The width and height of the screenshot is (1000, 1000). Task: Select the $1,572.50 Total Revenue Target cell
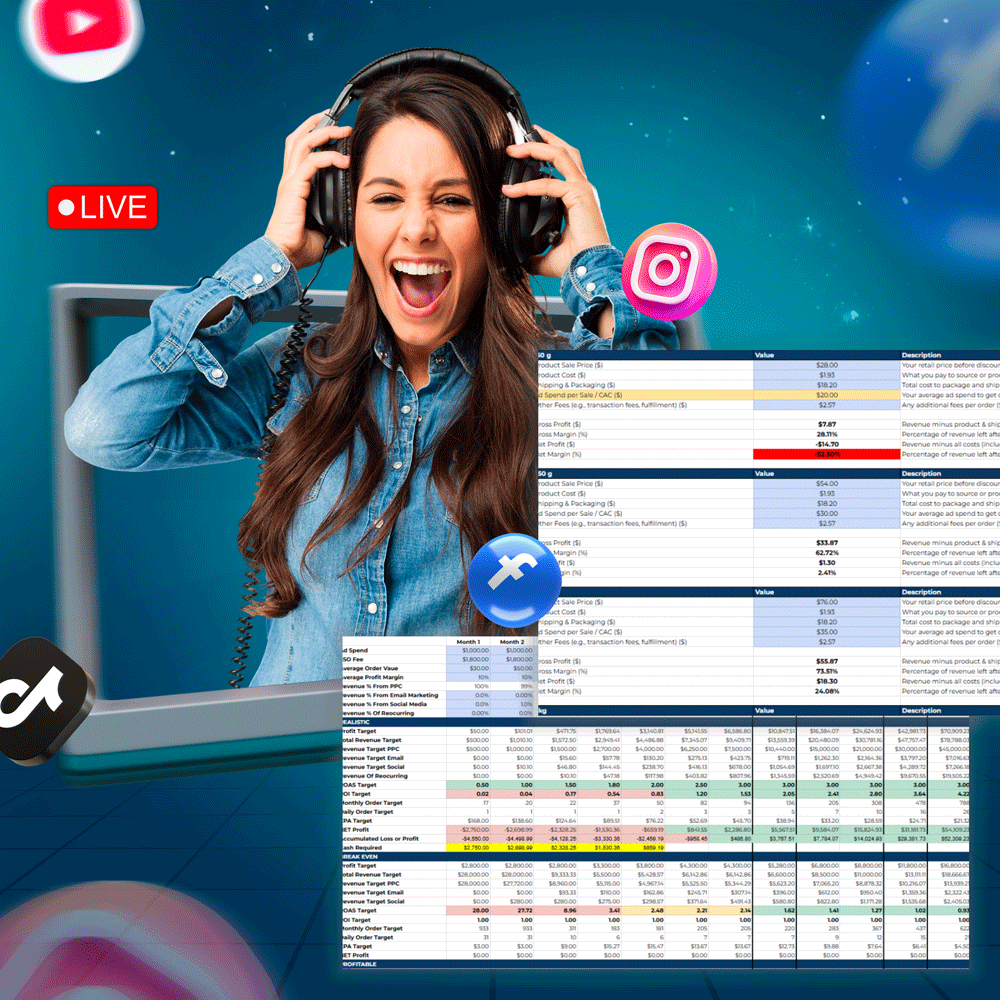tap(555, 740)
